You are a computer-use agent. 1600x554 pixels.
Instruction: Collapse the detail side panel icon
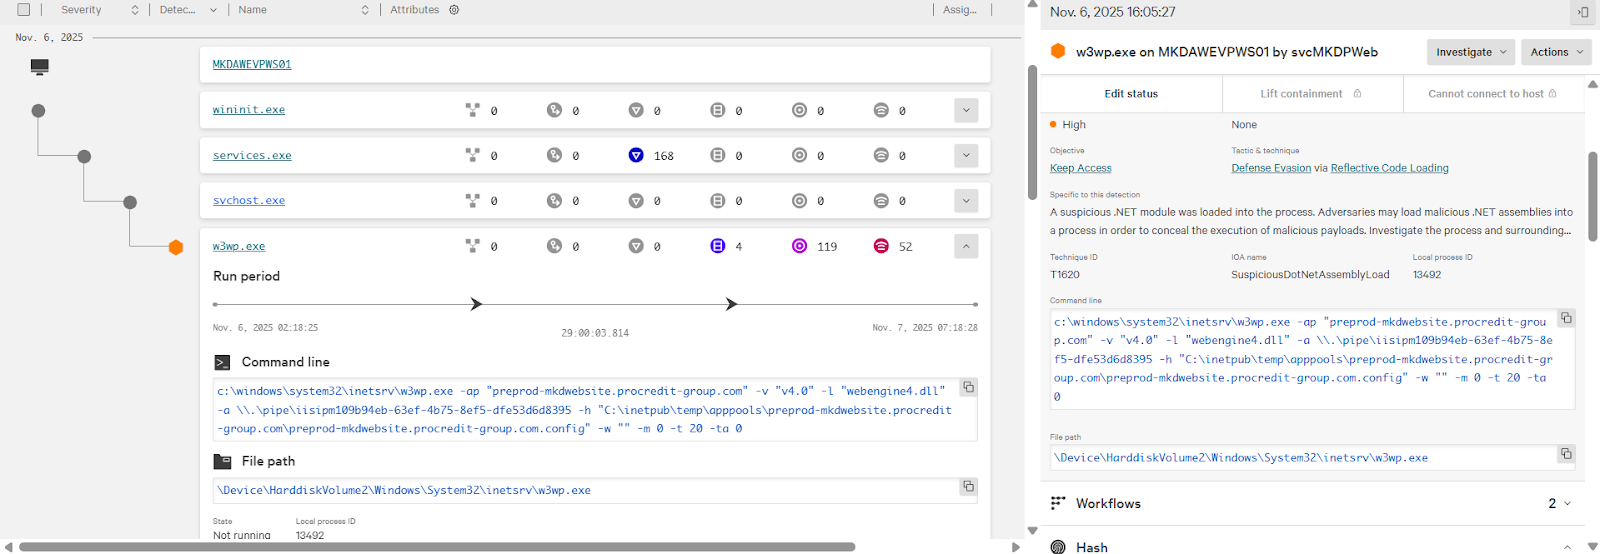pos(1582,12)
